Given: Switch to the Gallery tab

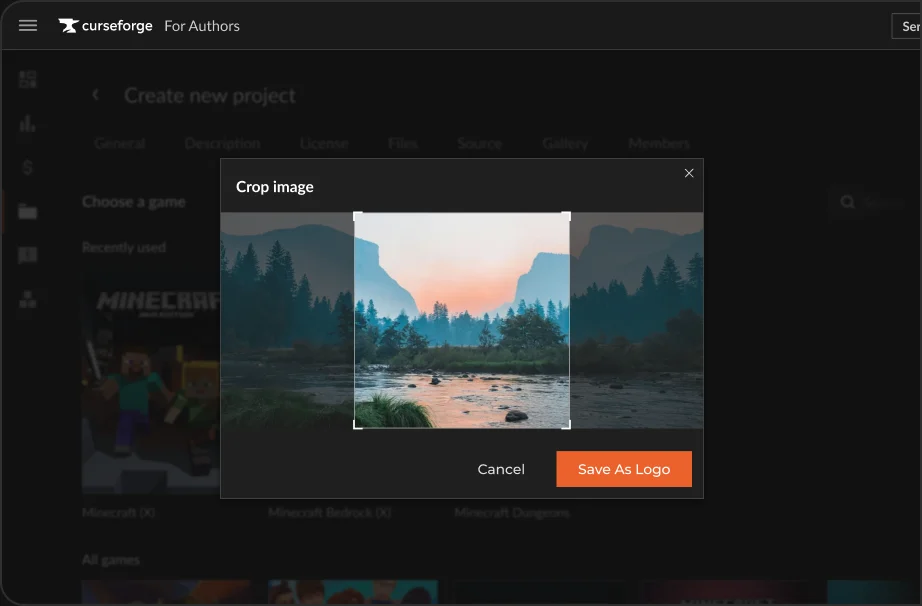Looking at the screenshot, I should [x=565, y=143].
